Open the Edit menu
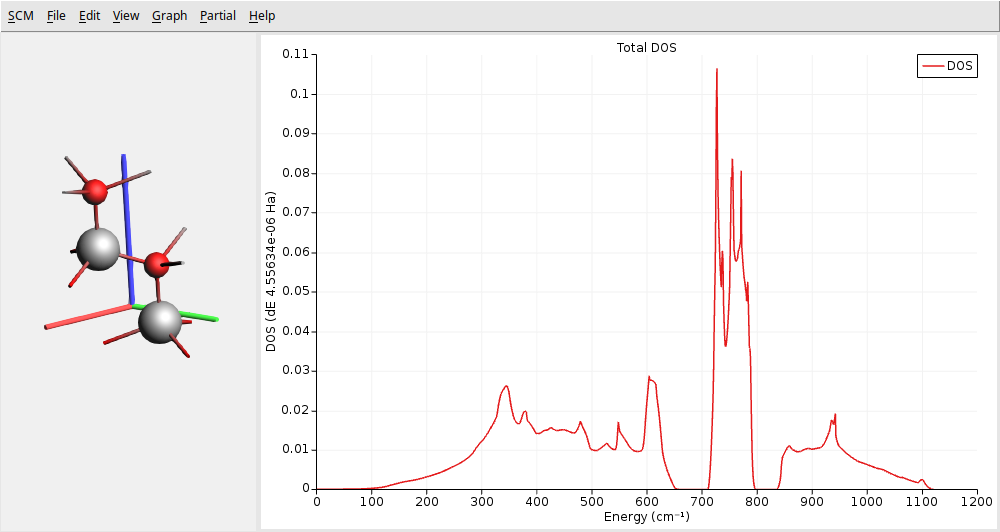Viewport: 1000px width, 532px height. click(89, 16)
